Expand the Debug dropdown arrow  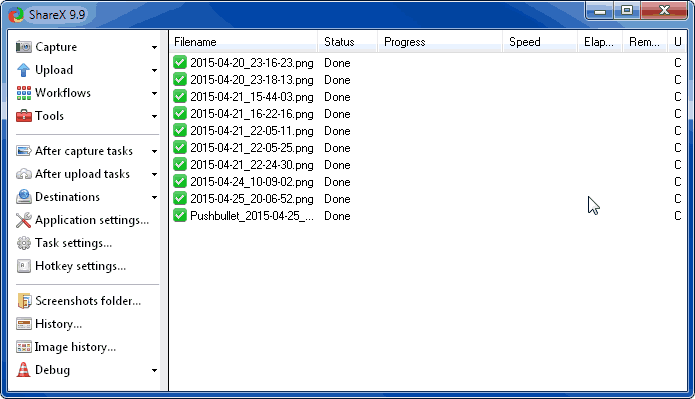[x=154, y=371]
